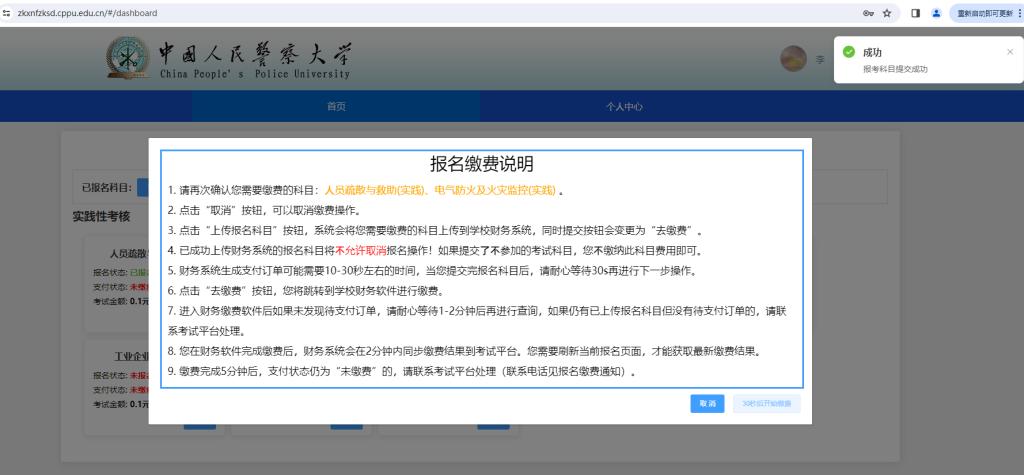
Task: Click the orange subject names text in item 1
Action: click(439, 190)
